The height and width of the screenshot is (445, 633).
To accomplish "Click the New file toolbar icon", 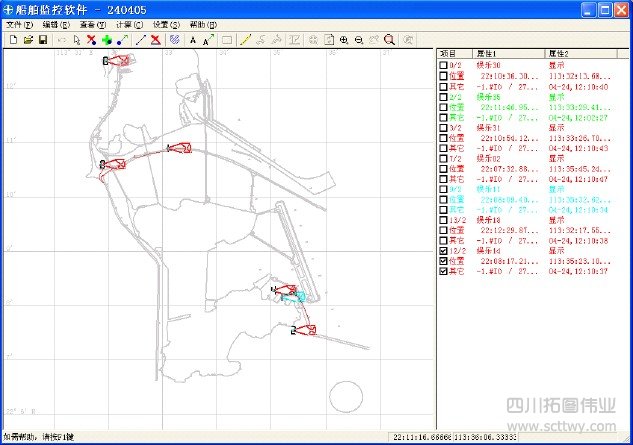I will pos(13,40).
